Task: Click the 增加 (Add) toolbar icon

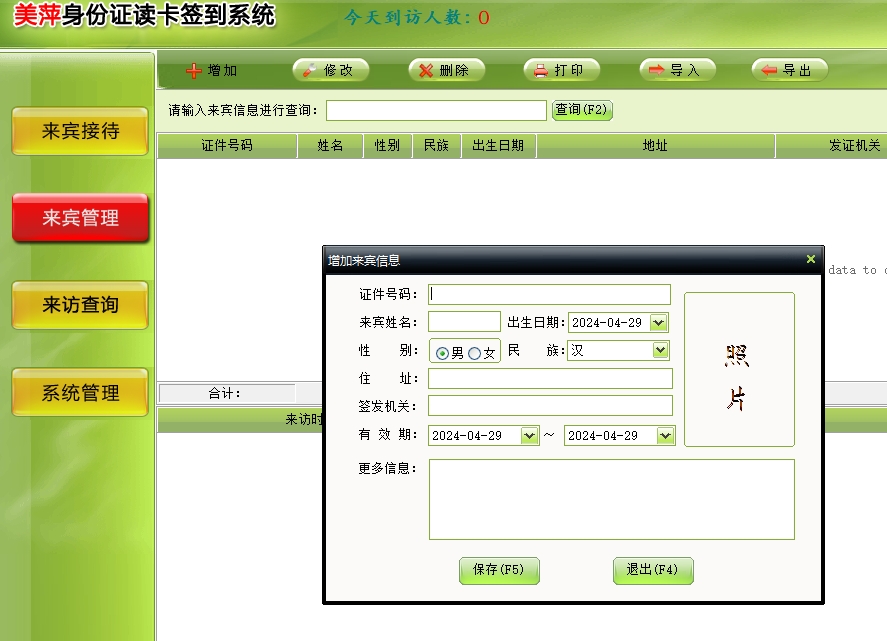Action: coord(195,71)
